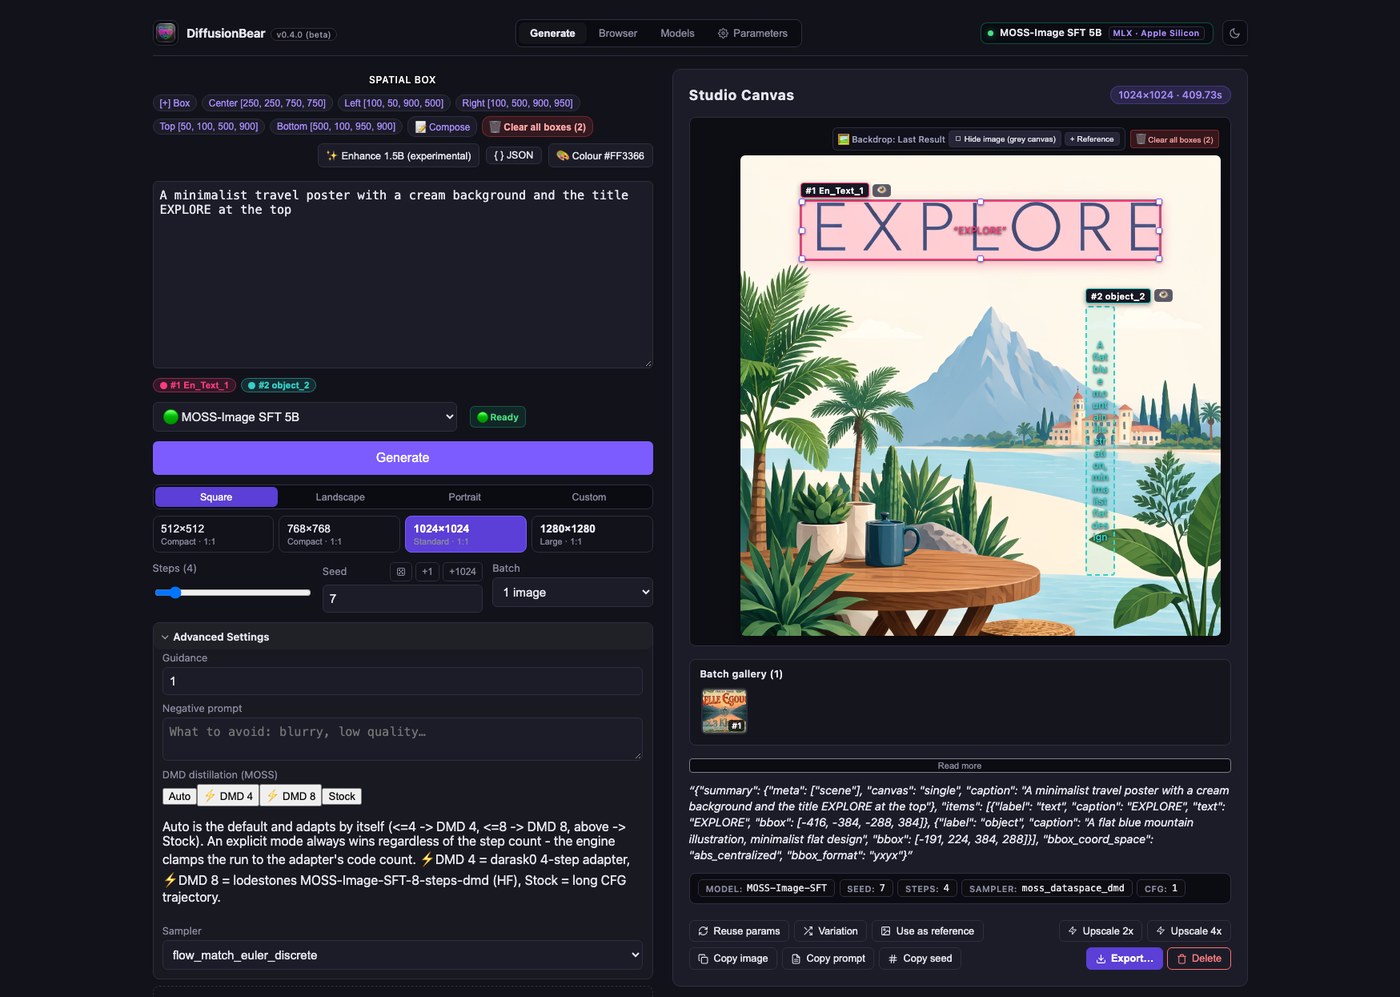Open the JSON view
1400x997 pixels.
(x=513, y=155)
